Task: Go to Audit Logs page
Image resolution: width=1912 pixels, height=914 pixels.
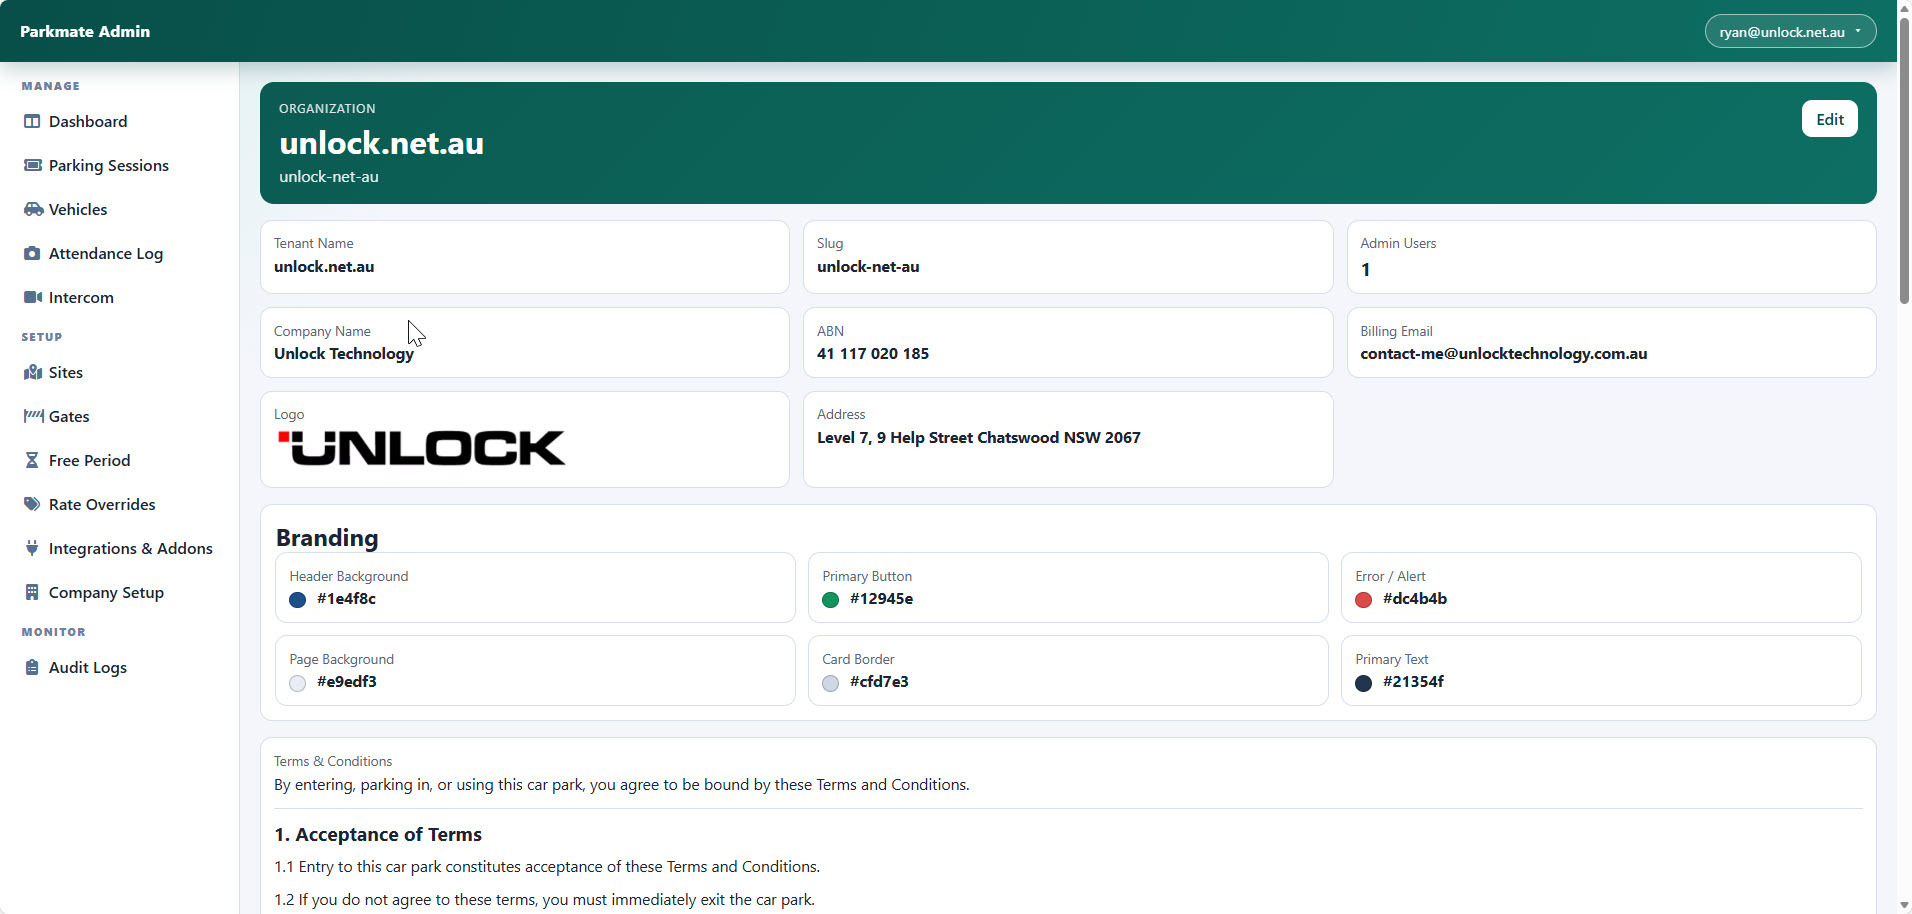Action: coord(88,667)
